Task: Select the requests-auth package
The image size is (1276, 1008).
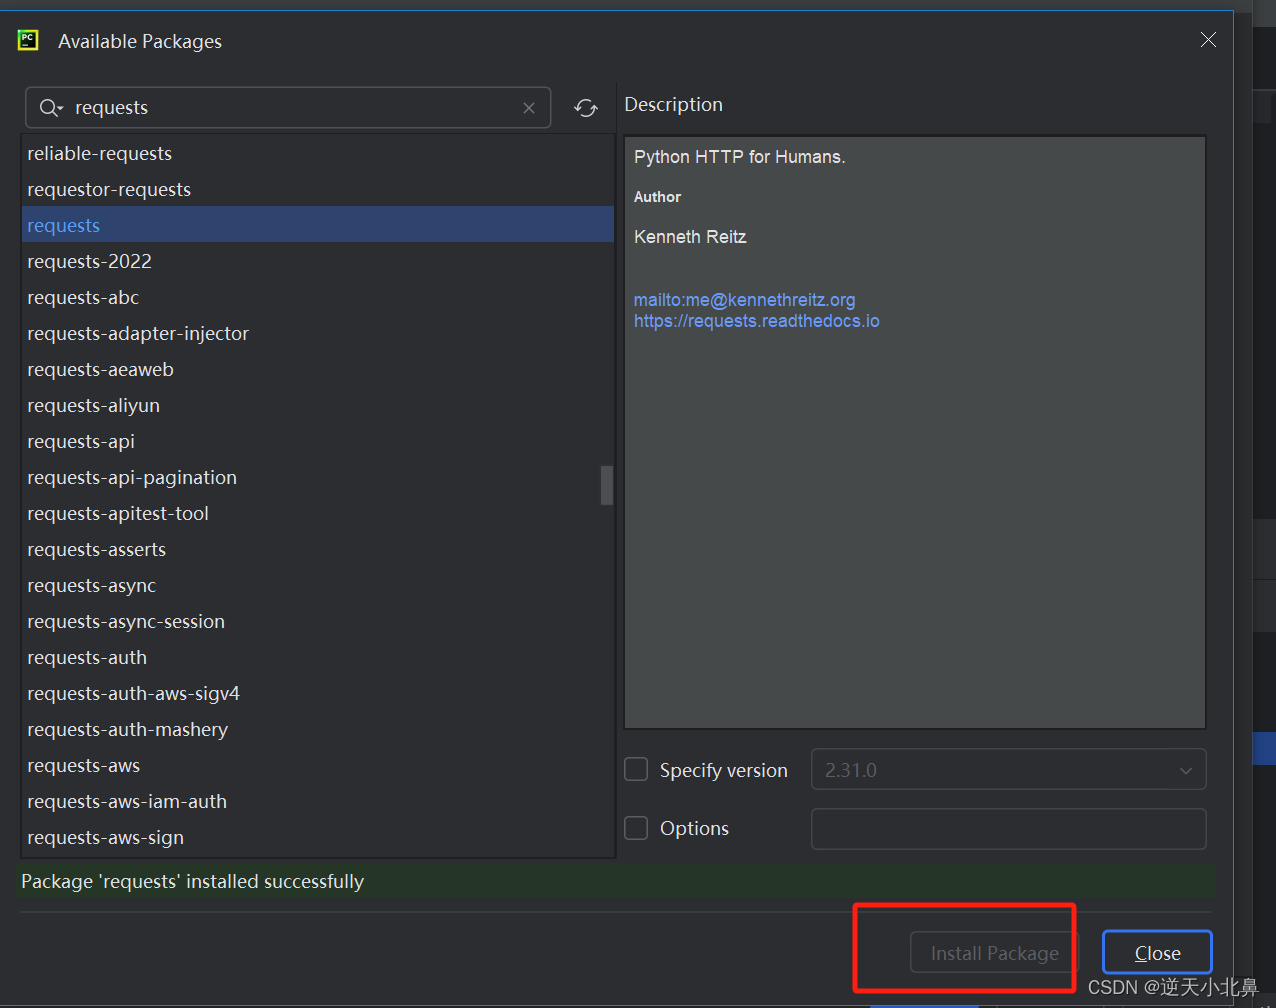Action: [x=87, y=657]
